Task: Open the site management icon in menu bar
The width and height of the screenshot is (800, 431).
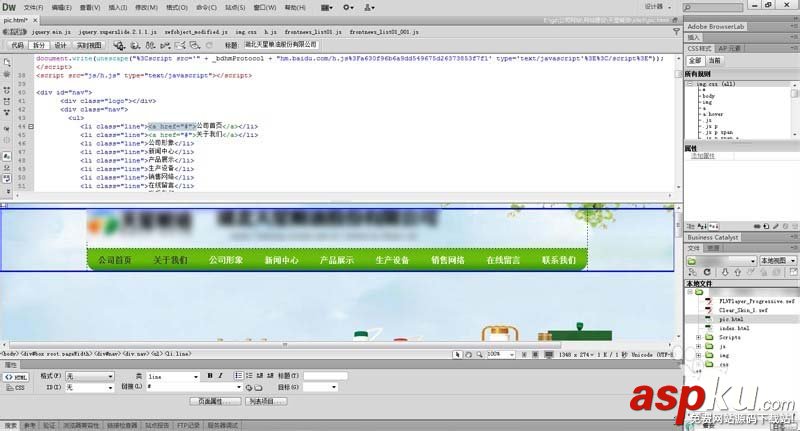Action: click(369, 8)
